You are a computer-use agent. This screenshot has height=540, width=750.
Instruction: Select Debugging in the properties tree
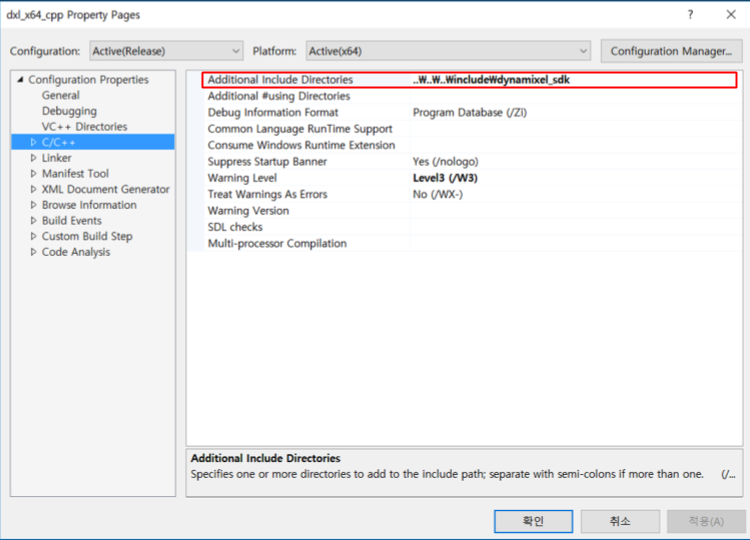pyautogui.click(x=69, y=111)
